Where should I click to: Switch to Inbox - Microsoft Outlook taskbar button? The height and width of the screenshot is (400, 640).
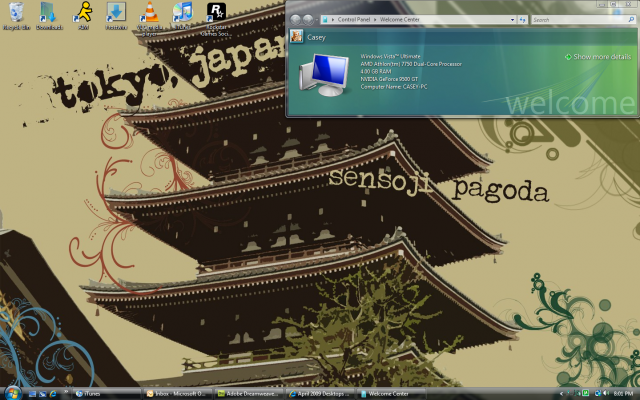pos(178,394)
